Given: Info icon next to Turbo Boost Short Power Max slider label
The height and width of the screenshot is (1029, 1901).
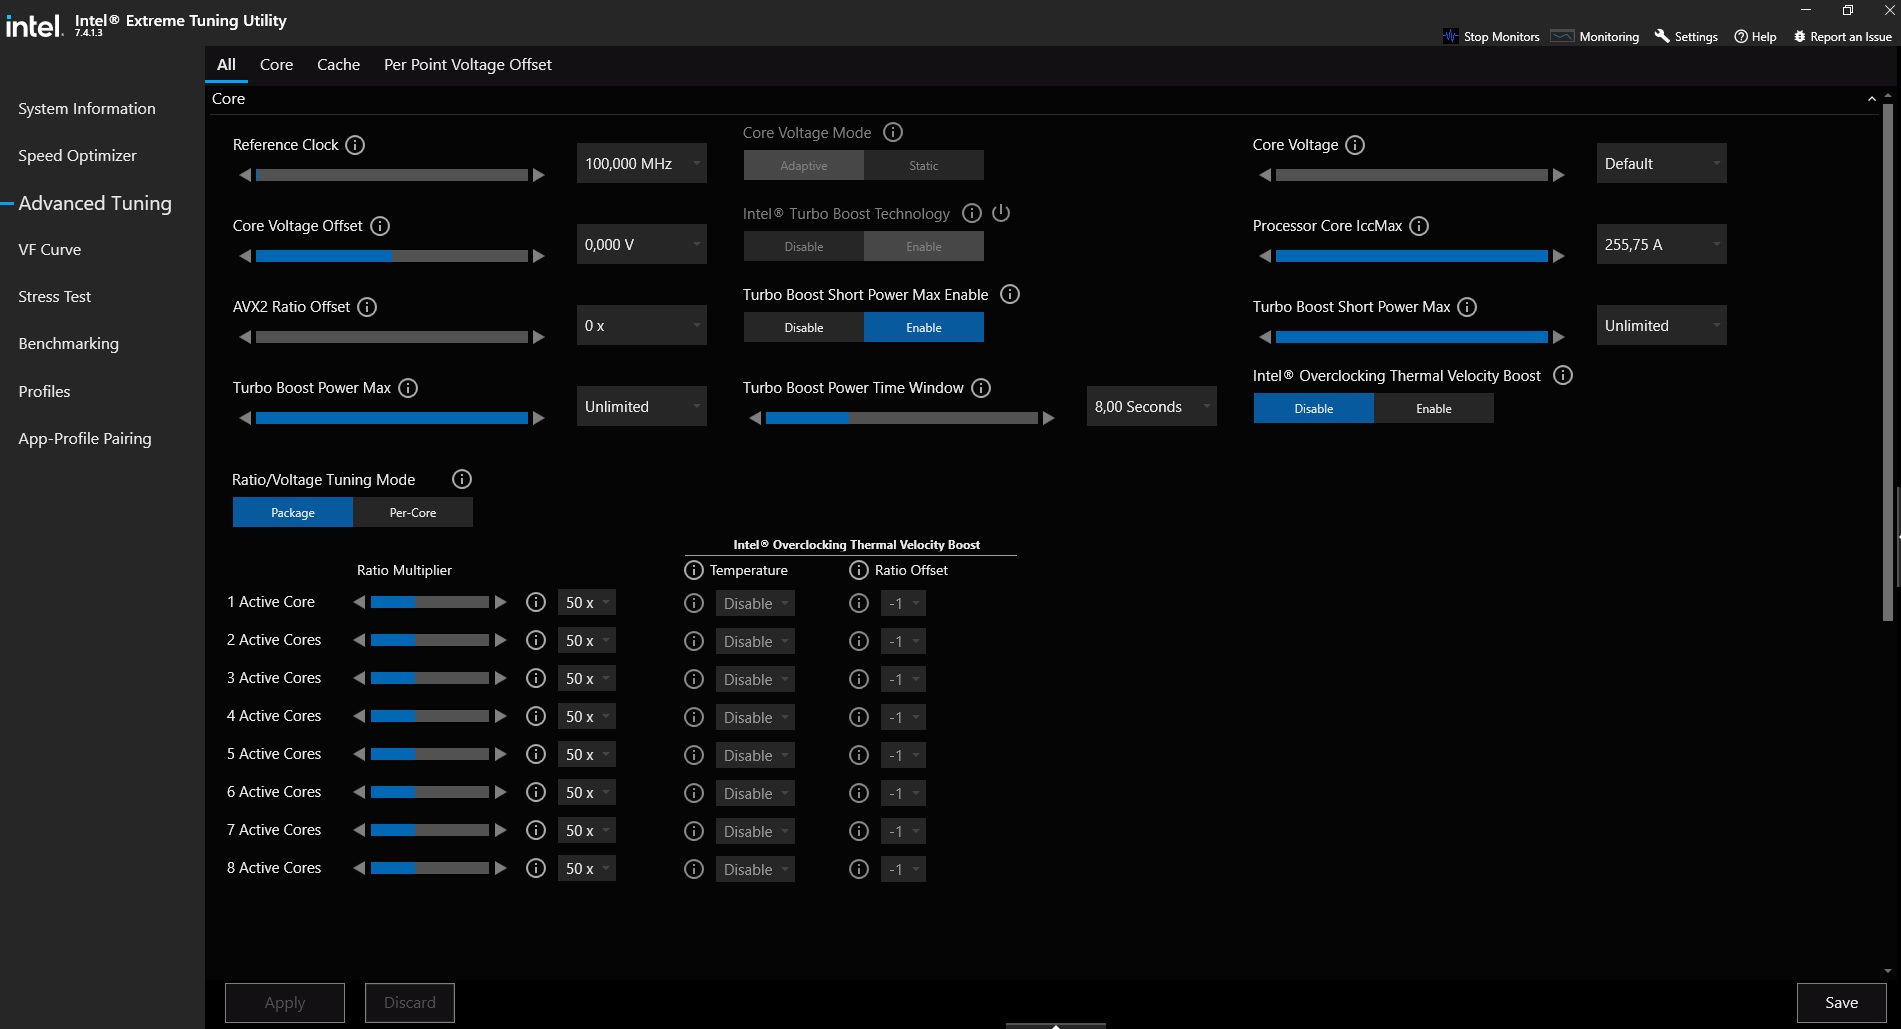Looking at the screenshot, I should [x=1467, y=307].
